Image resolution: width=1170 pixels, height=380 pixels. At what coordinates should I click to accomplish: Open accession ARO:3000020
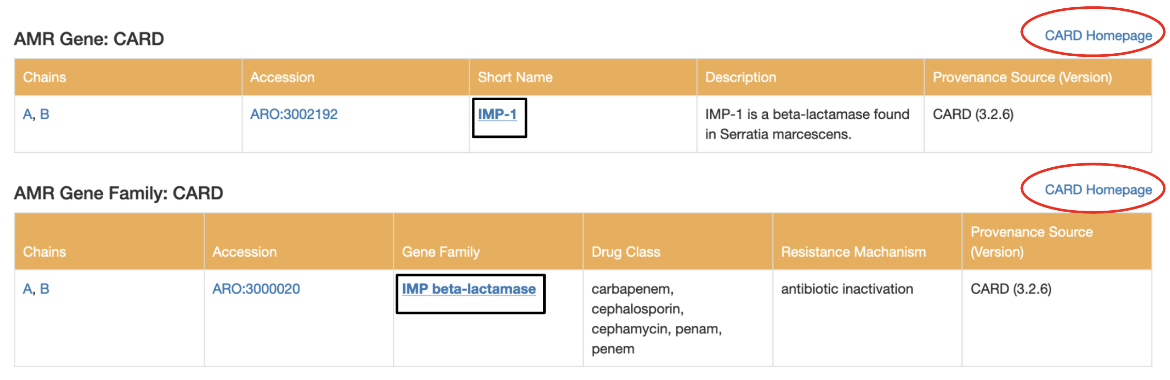[x=256, y=289]
